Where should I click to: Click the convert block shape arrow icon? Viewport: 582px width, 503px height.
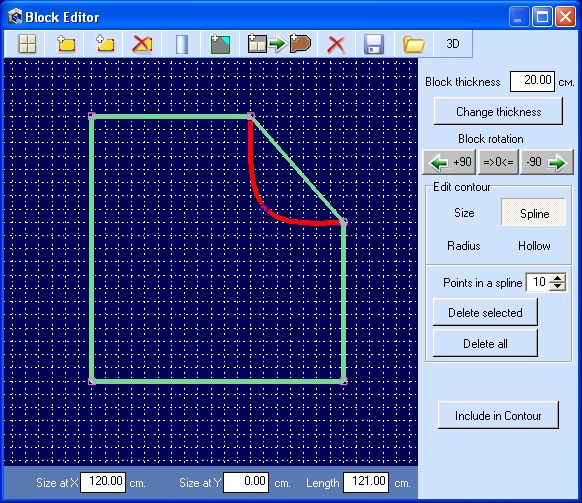(279, 44)
